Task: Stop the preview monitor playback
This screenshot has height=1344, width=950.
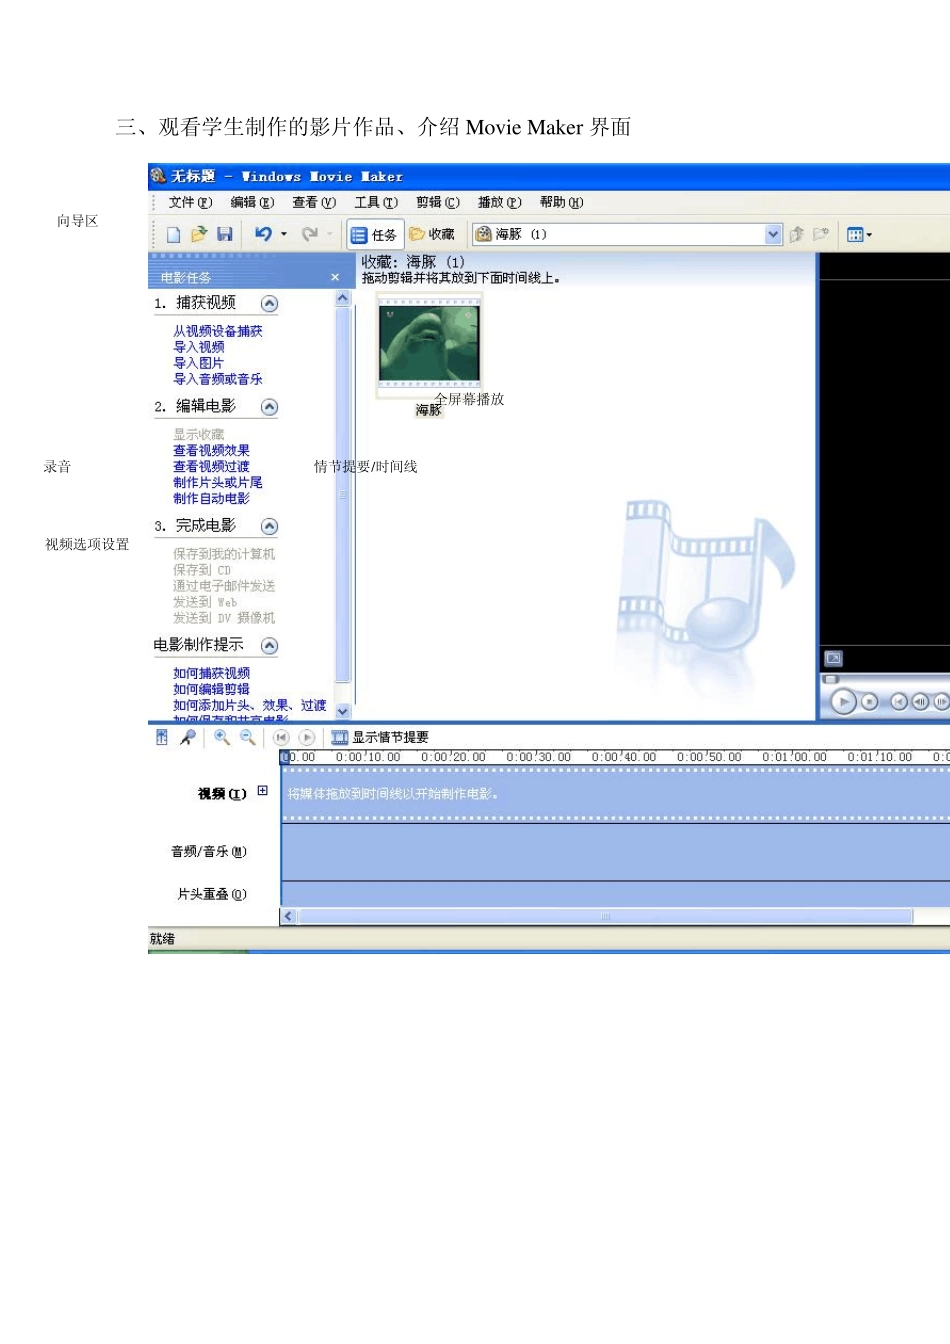Action: tap(869, 702)
